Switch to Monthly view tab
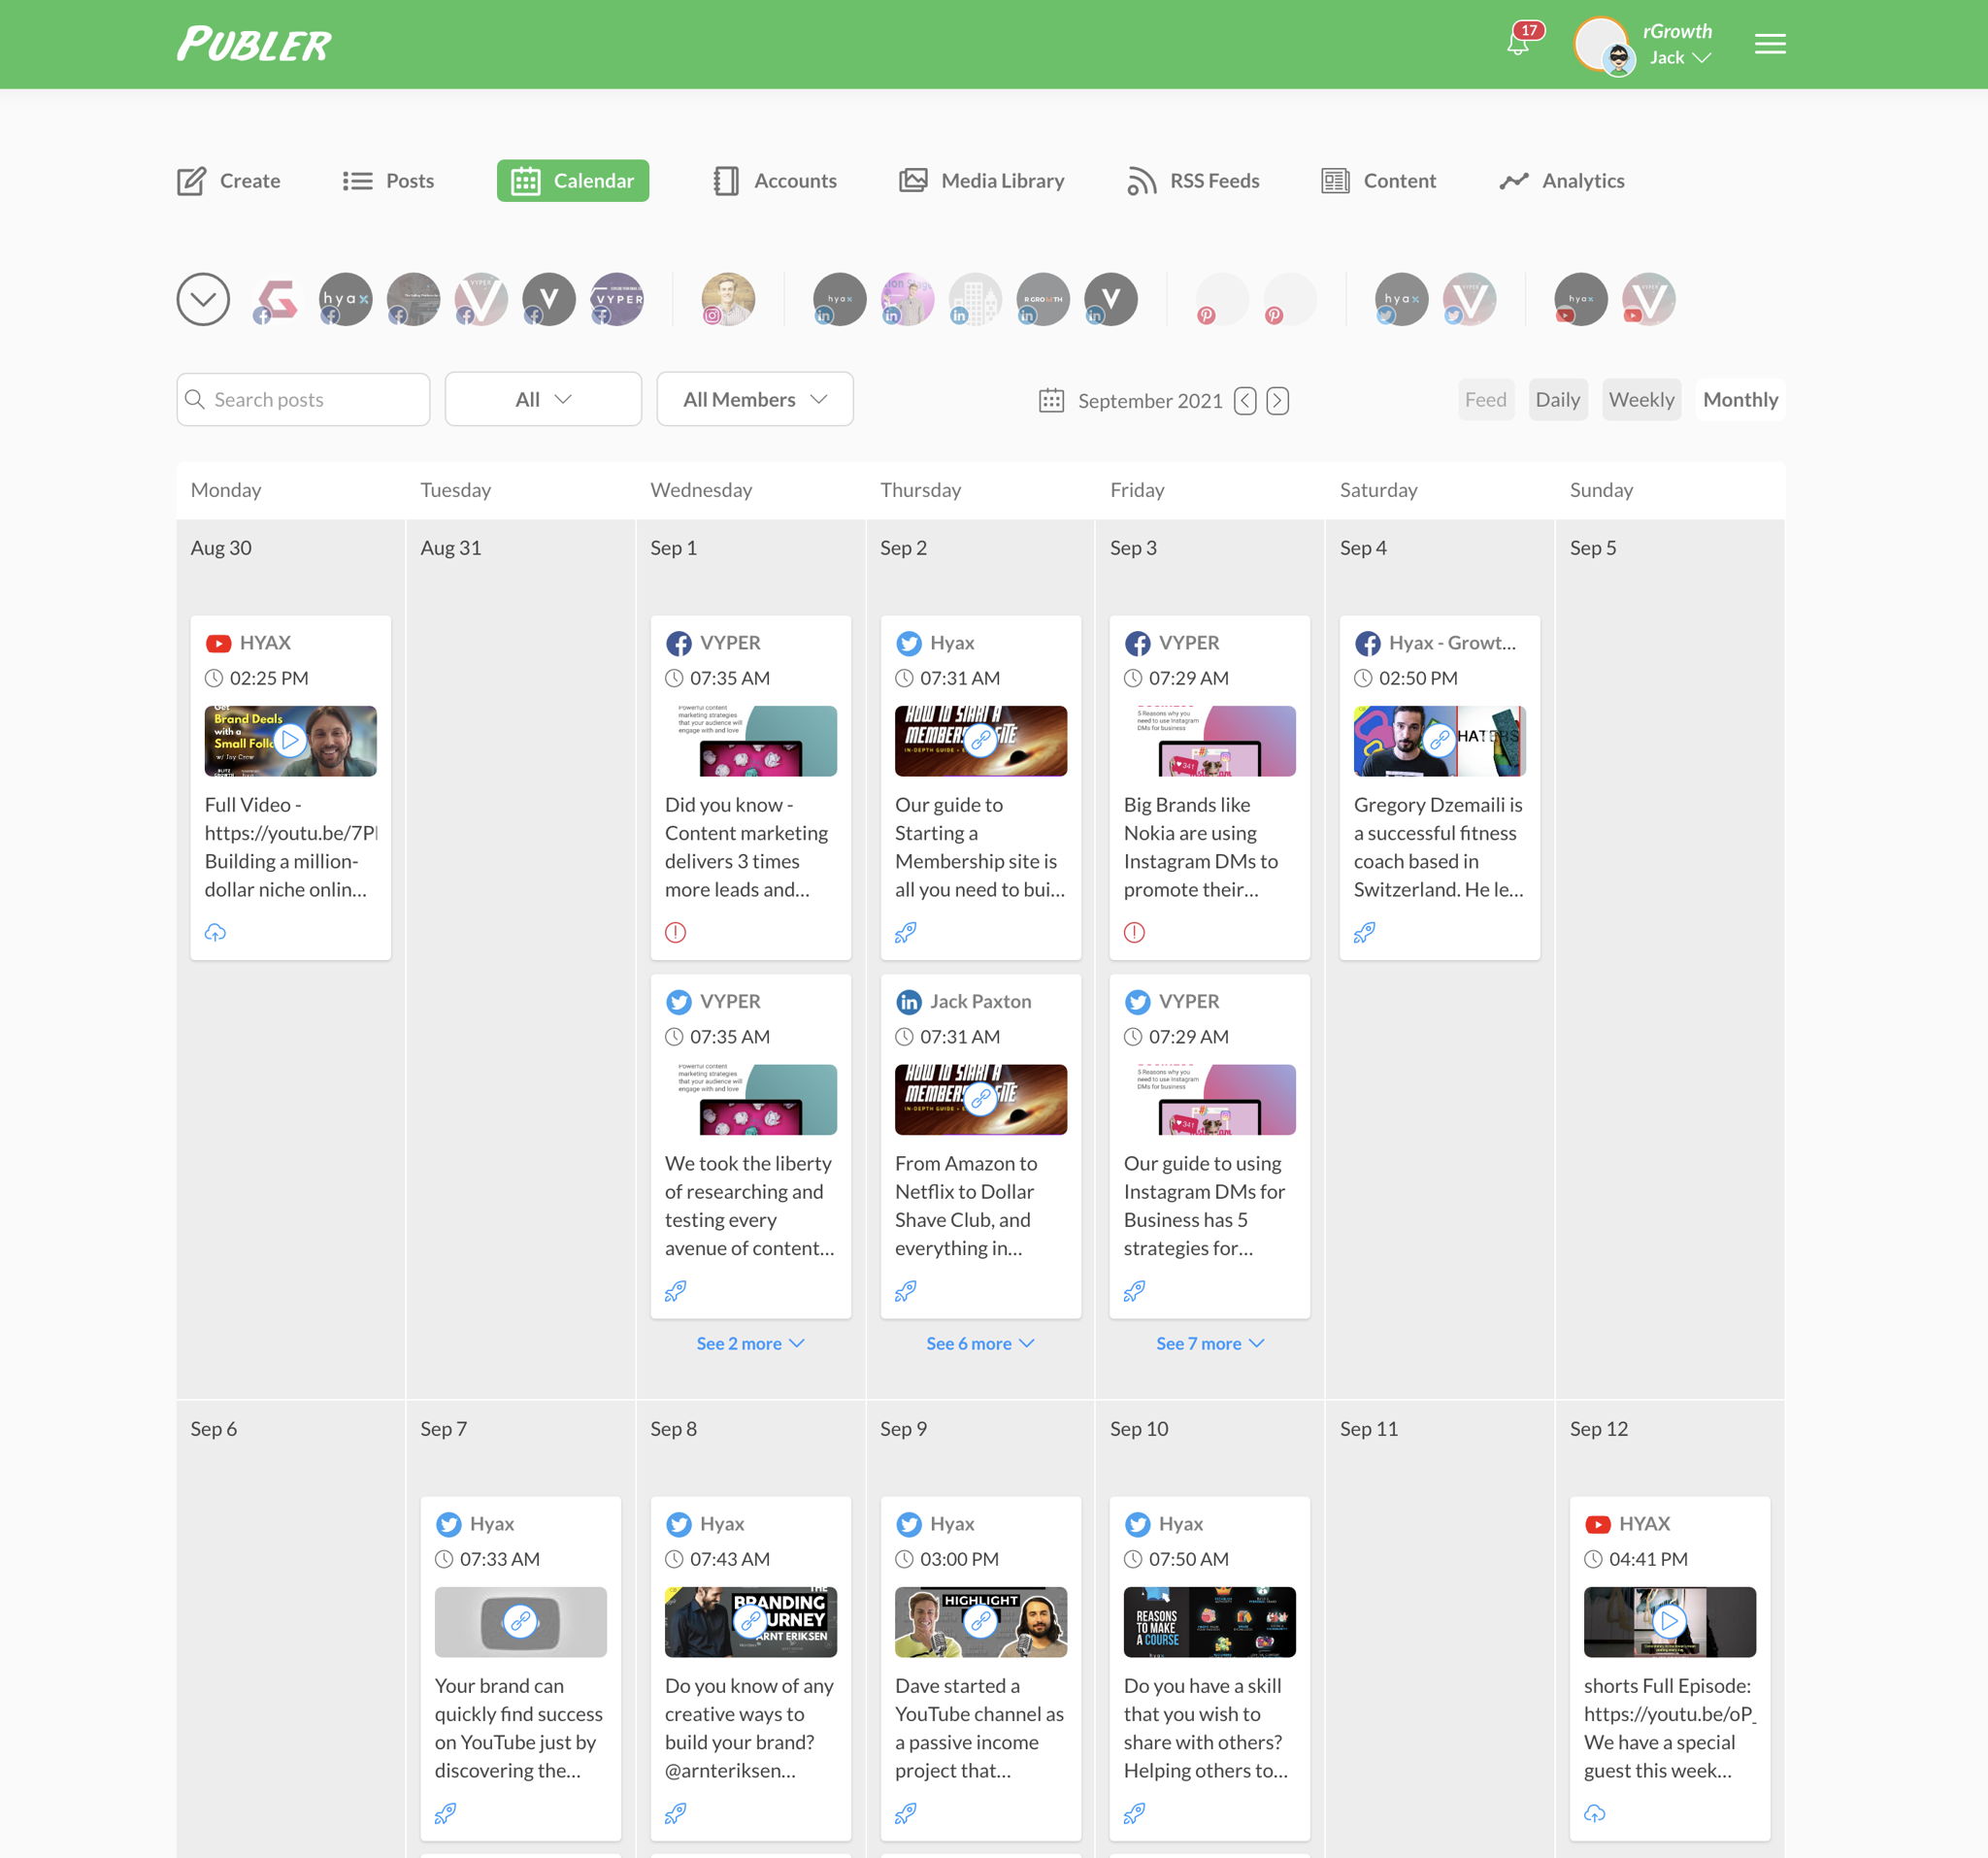 (1740, 398)
